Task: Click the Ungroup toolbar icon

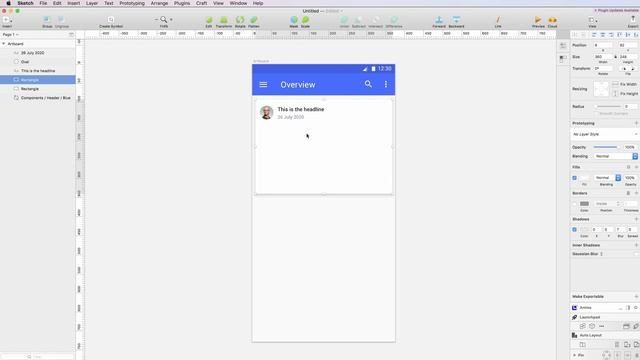Action: 62,20
